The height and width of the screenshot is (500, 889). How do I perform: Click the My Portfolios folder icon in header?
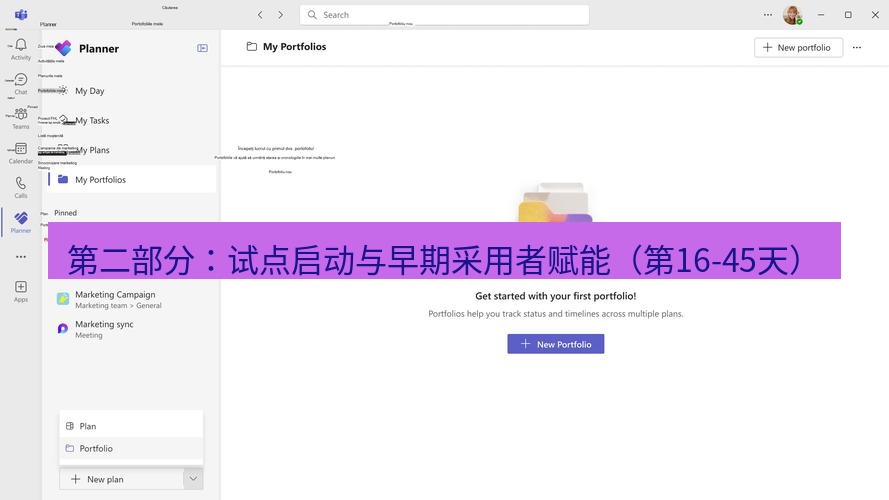coord(252,46)
